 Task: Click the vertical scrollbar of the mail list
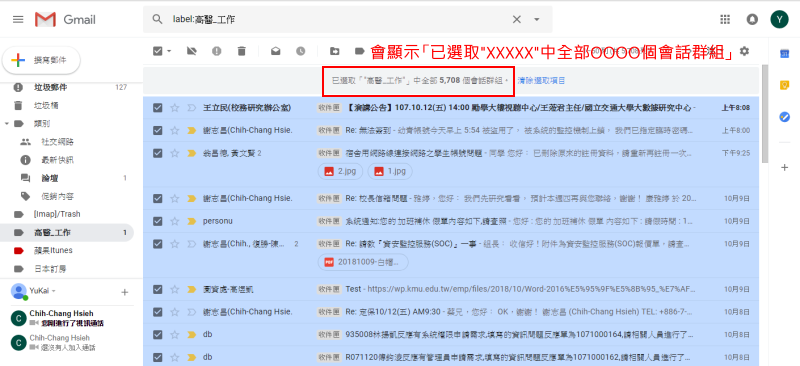point(764,113)
